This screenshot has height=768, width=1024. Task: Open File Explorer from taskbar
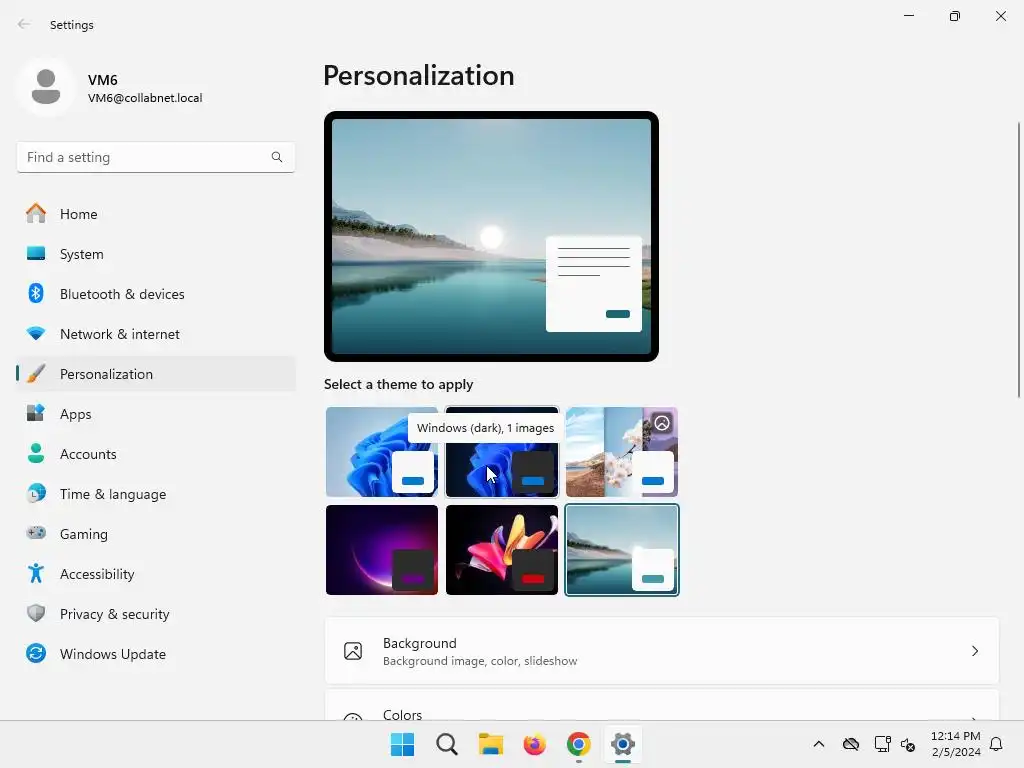pyautogui.click(x=490, y=744)
